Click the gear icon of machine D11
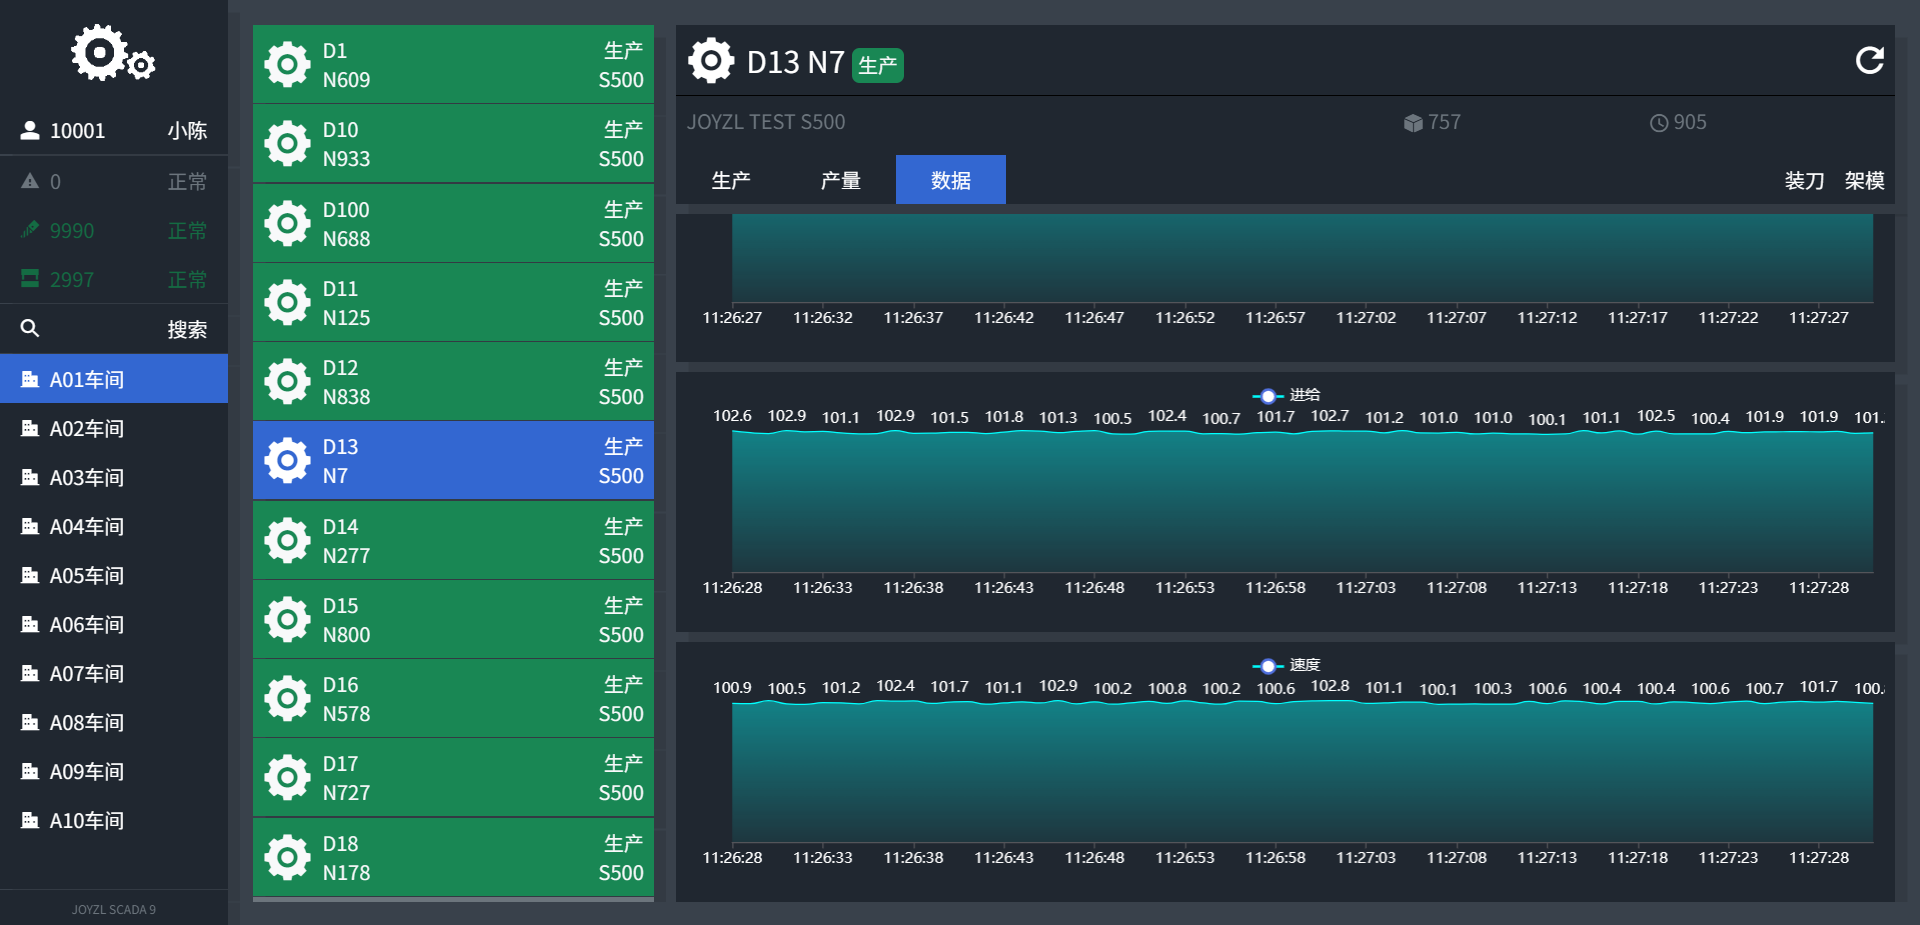1920x925 pixels. pos(287,302)
